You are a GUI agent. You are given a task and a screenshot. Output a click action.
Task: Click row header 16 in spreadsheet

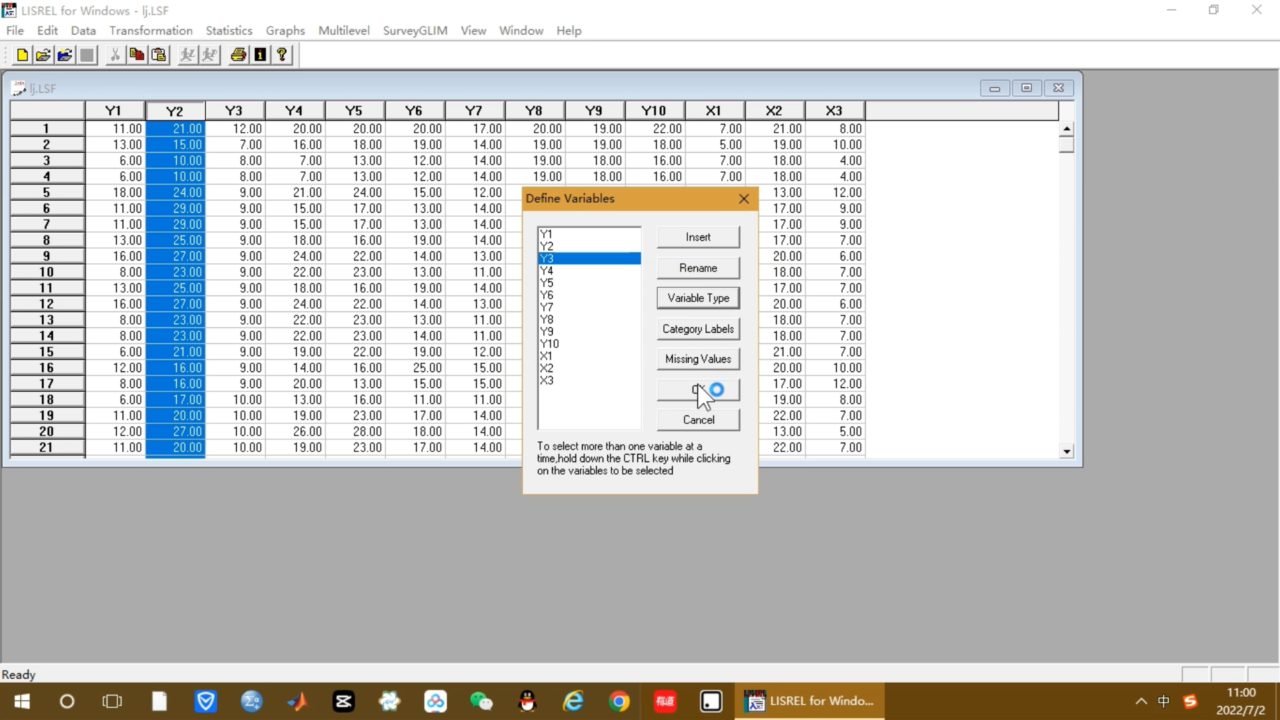(x=47, y=368)
